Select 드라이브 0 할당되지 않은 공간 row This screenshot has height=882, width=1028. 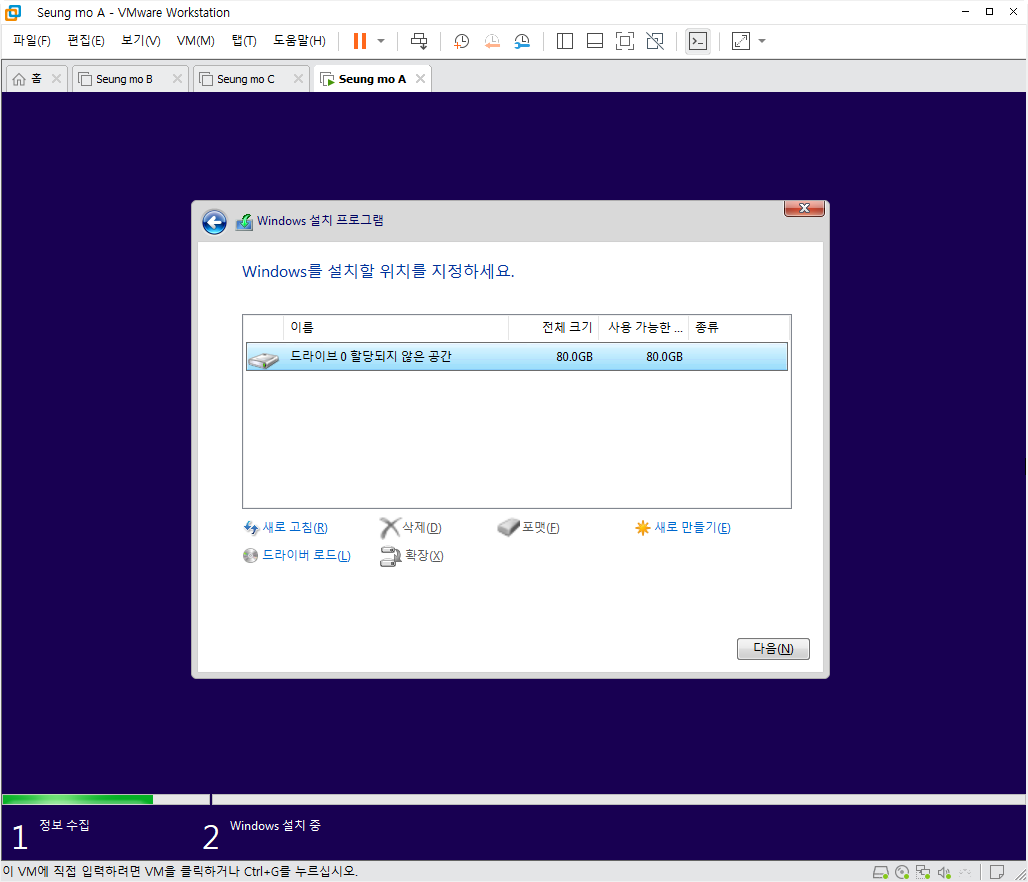click(x=517, y=357)
